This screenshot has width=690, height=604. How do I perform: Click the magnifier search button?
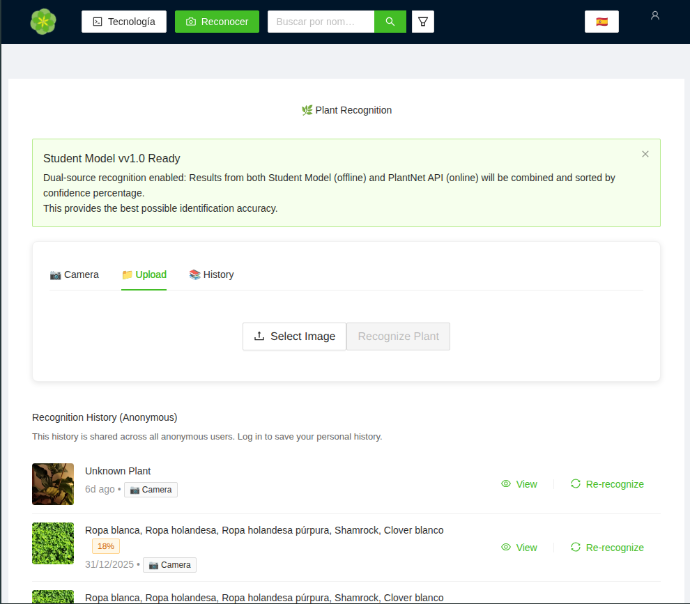click(x=390, y=21)
